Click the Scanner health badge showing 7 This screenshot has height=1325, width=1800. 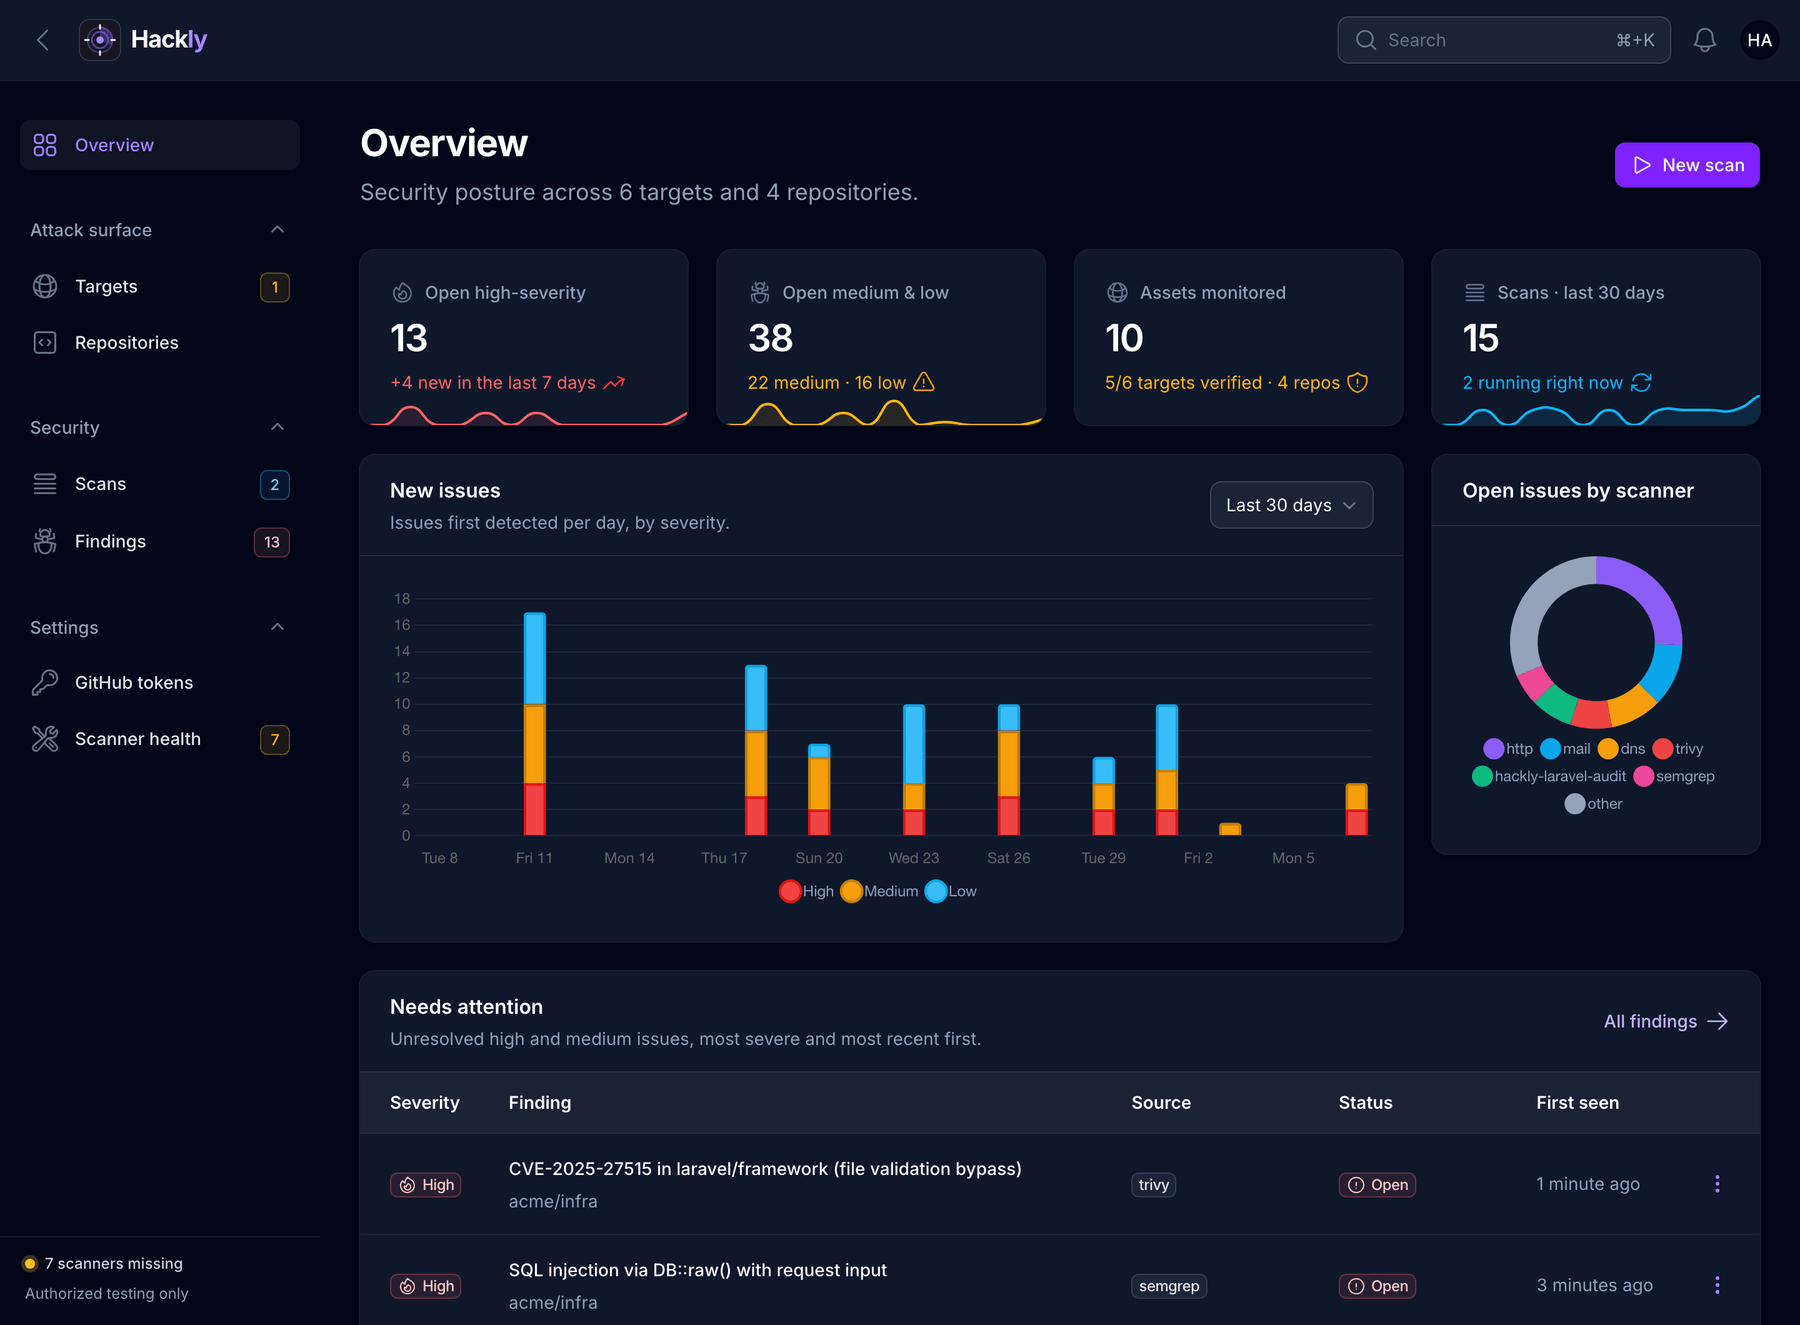pyautogui.click(x=275, y=740)
